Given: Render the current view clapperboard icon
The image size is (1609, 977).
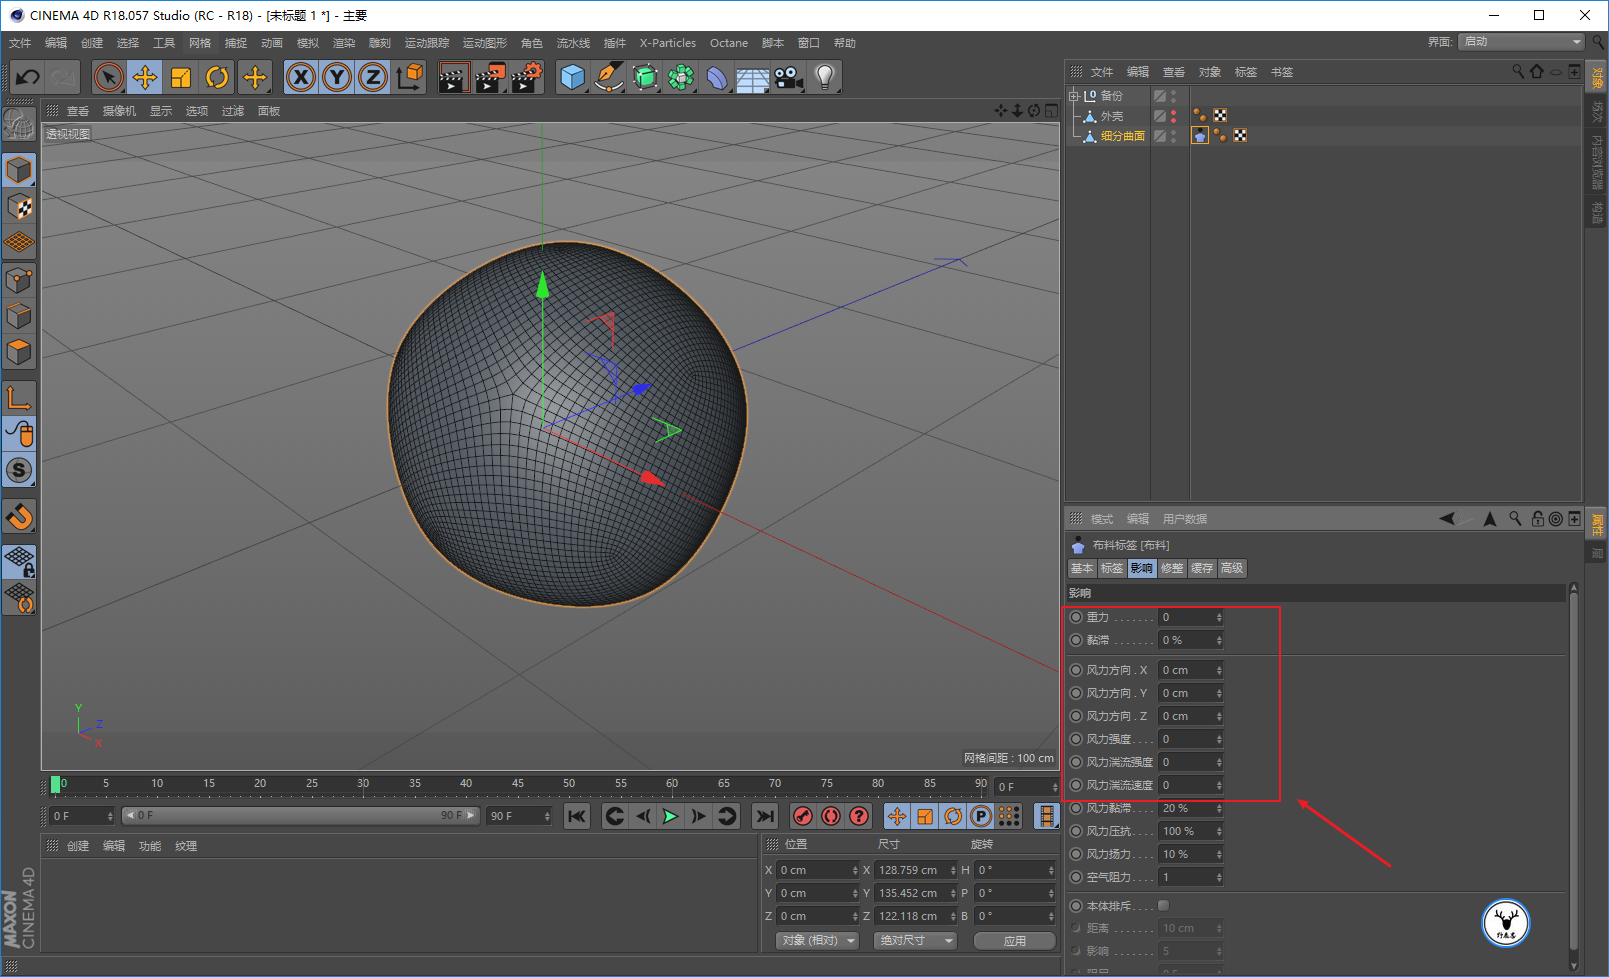Looking at the screenshot, I should [x=453, y=77].
